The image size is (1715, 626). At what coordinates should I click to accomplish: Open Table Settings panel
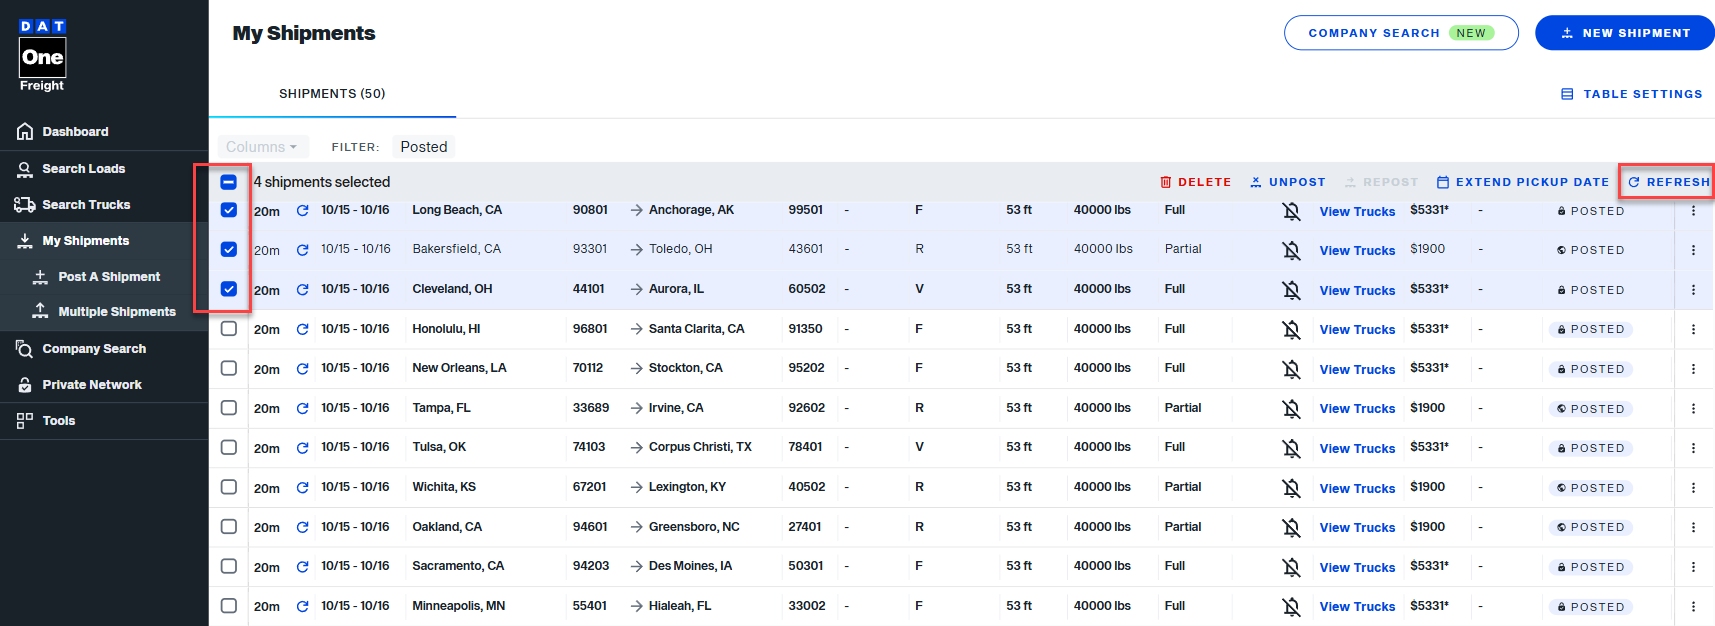tap(1631, 94)
